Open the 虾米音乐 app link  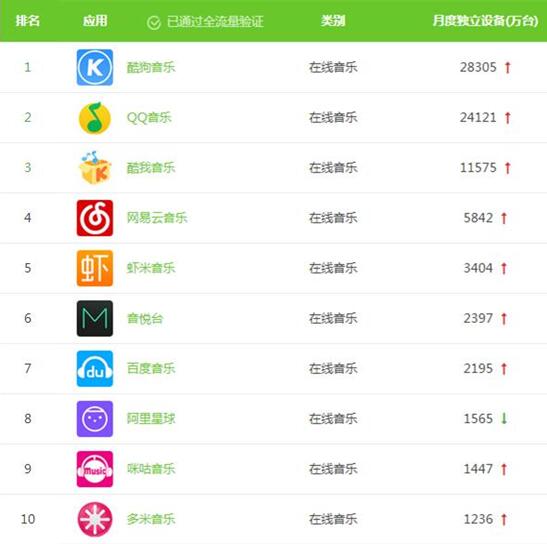pos(151,268)
